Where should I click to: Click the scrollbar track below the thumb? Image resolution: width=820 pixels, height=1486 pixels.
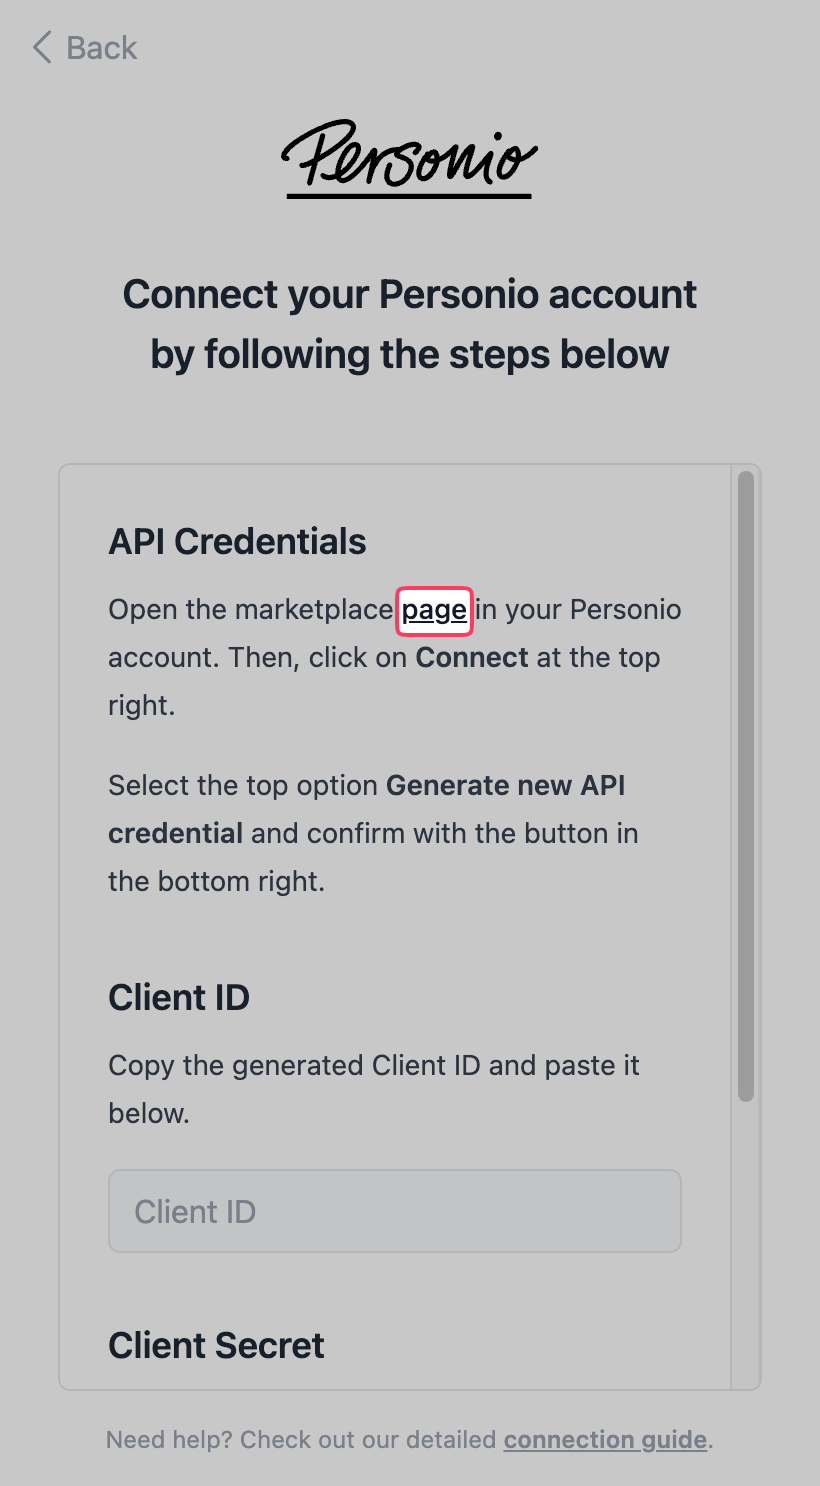pyautogui.click(x=745, y=1250)
